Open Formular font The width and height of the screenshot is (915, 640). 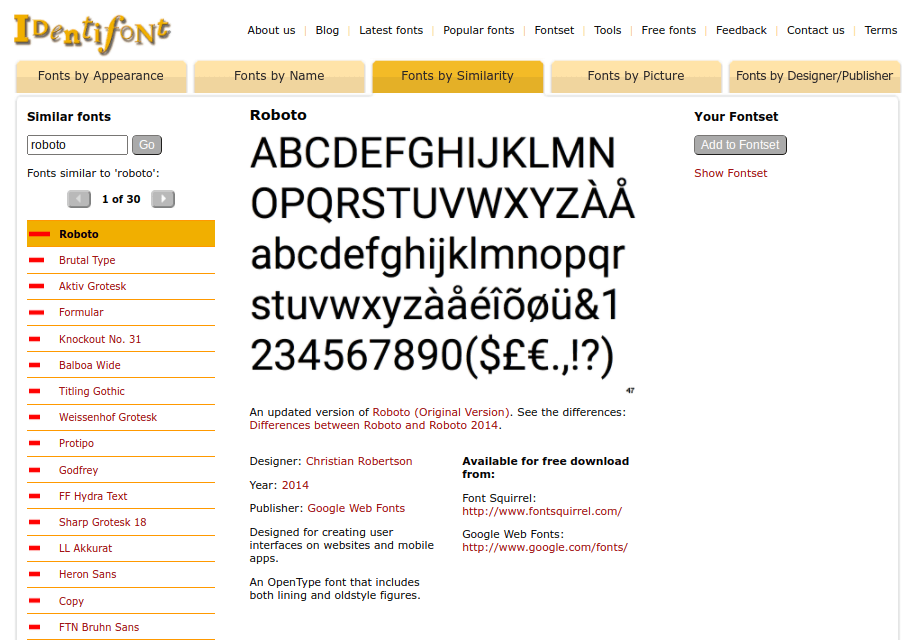coord(81,313)
